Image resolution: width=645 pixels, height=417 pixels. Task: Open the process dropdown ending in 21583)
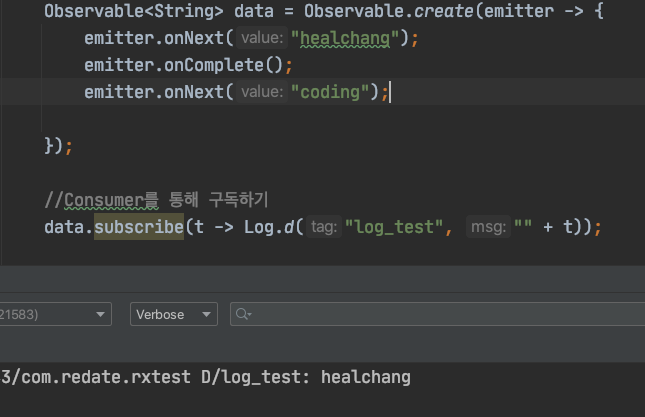[55, 314]
